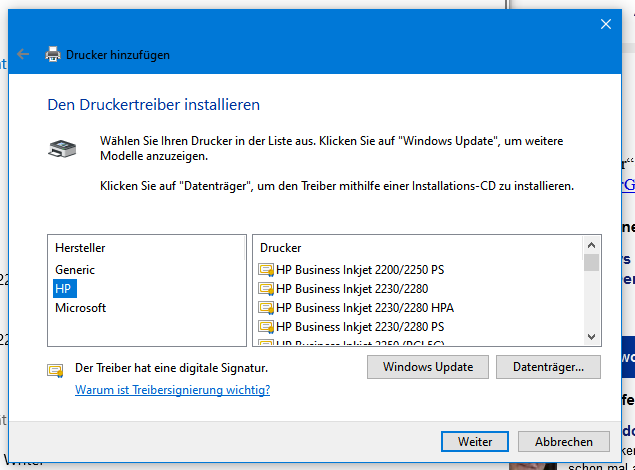Select HP in Hersteller list
The height and width of the screenshot is (470, 635).
[x=65, y=289]
